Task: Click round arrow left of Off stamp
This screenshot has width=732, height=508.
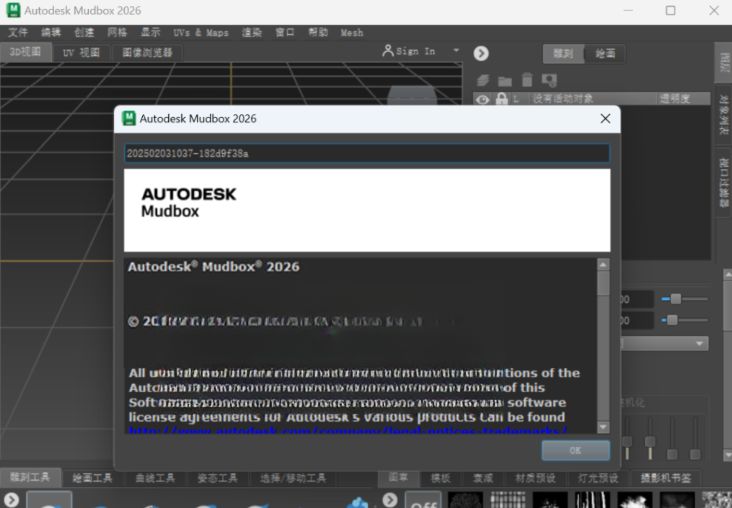Action: click(x=390, y=500)
